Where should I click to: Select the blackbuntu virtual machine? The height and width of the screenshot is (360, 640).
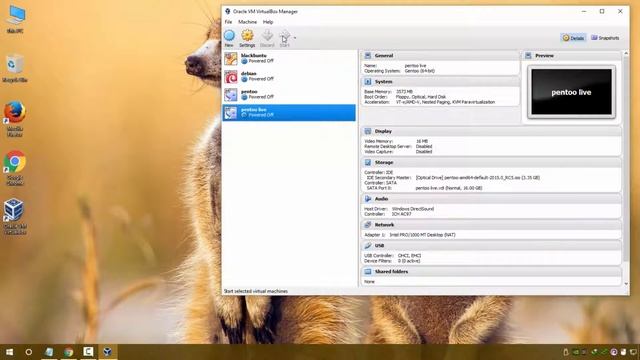(289, 58)
